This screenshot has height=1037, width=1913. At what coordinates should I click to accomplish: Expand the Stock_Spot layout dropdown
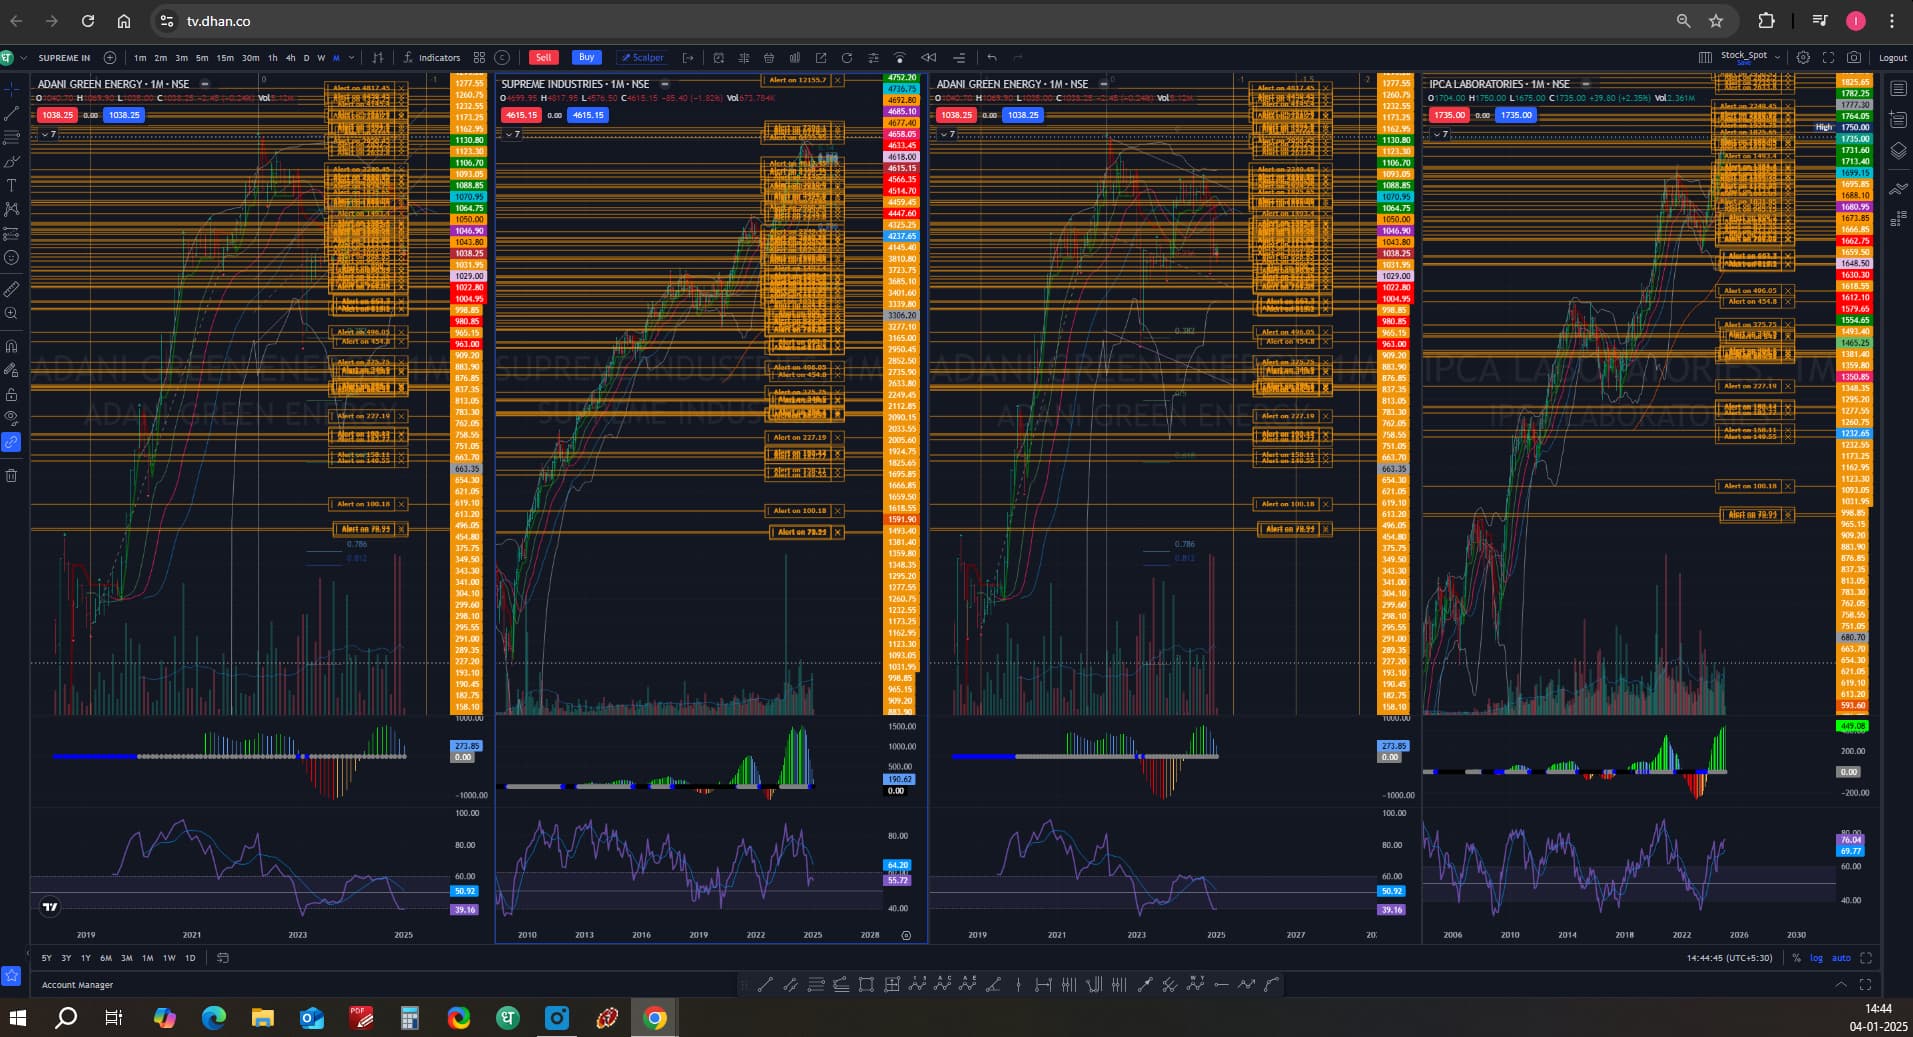[1776, 57]
